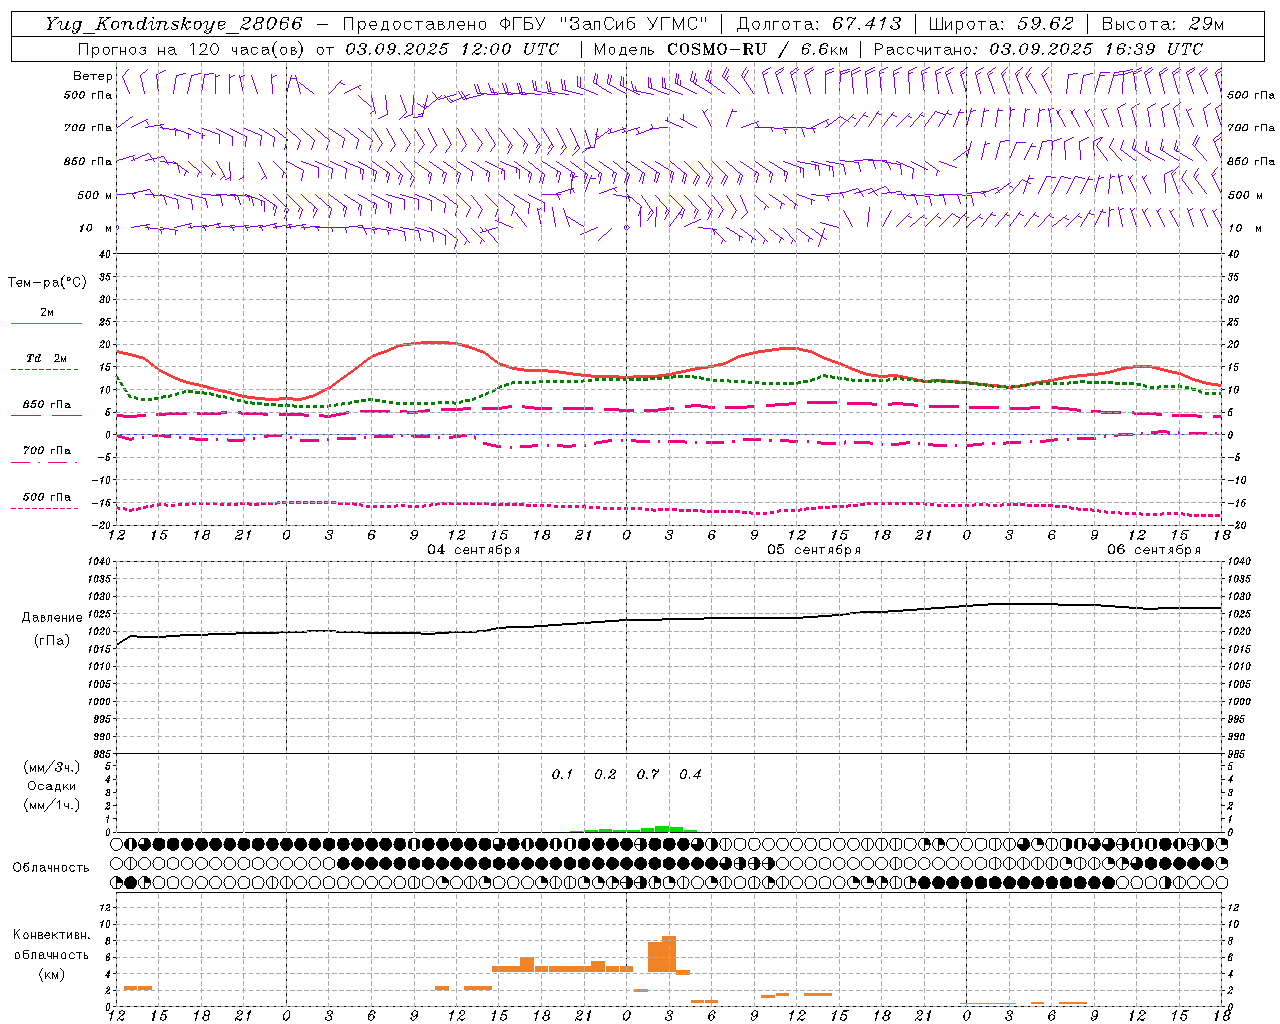Click the '0.7' precipitation amount value
Viewport: 1280px width, 1024px height.
click(x=648, y=774)
